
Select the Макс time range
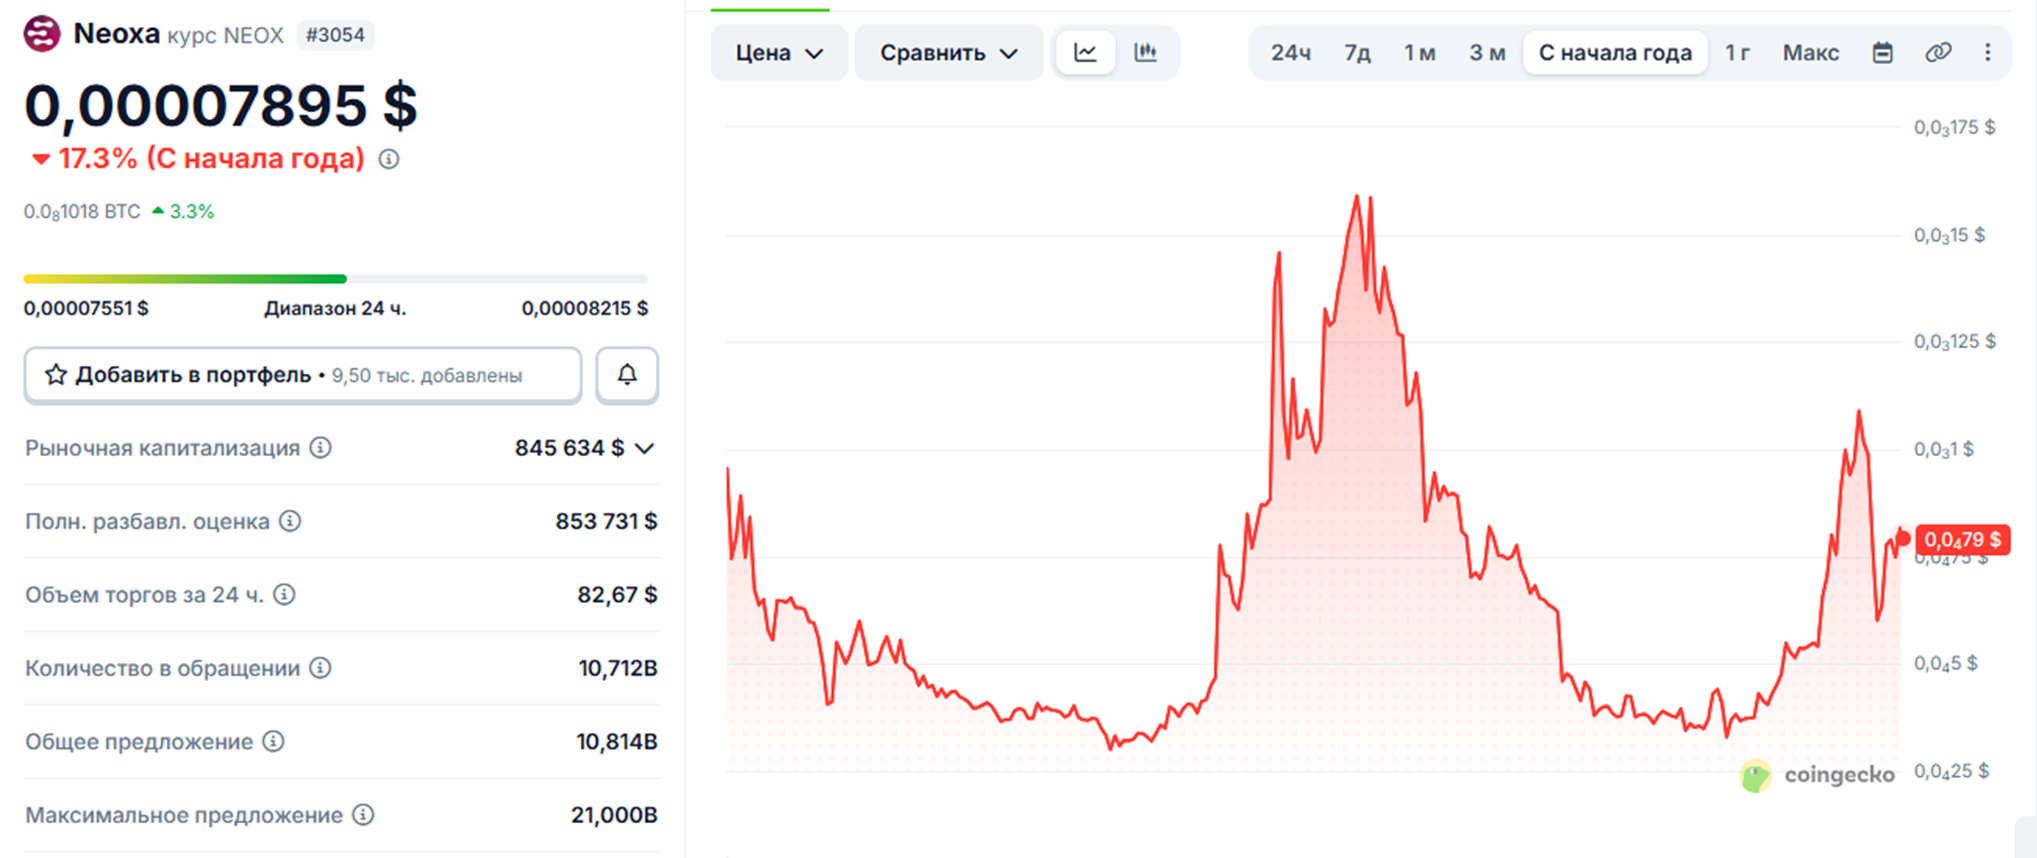pyautogui.click(x=1811, y=53)
